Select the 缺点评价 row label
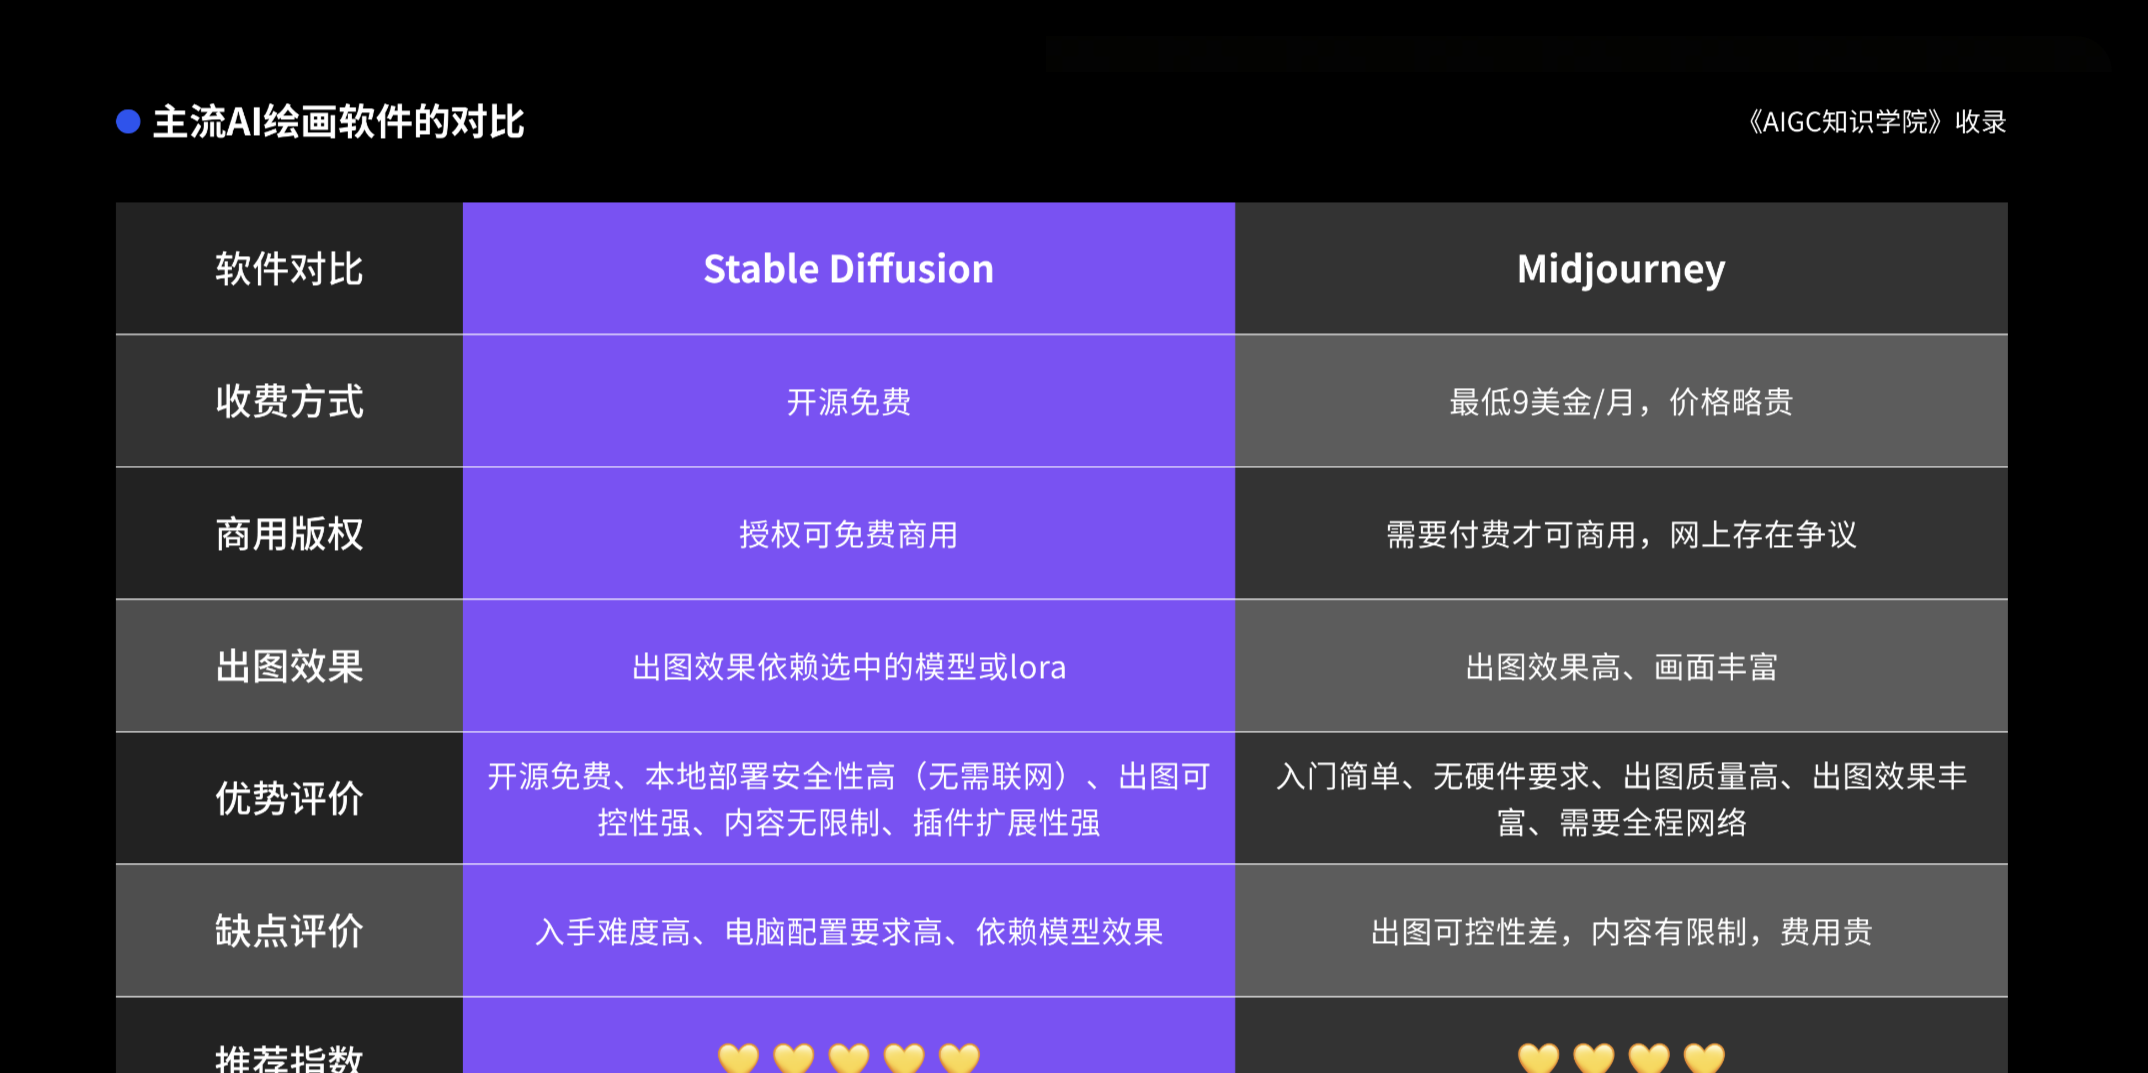This screenshot has height=1073, width=2148. pyautogui.click(x=289, y=931)
